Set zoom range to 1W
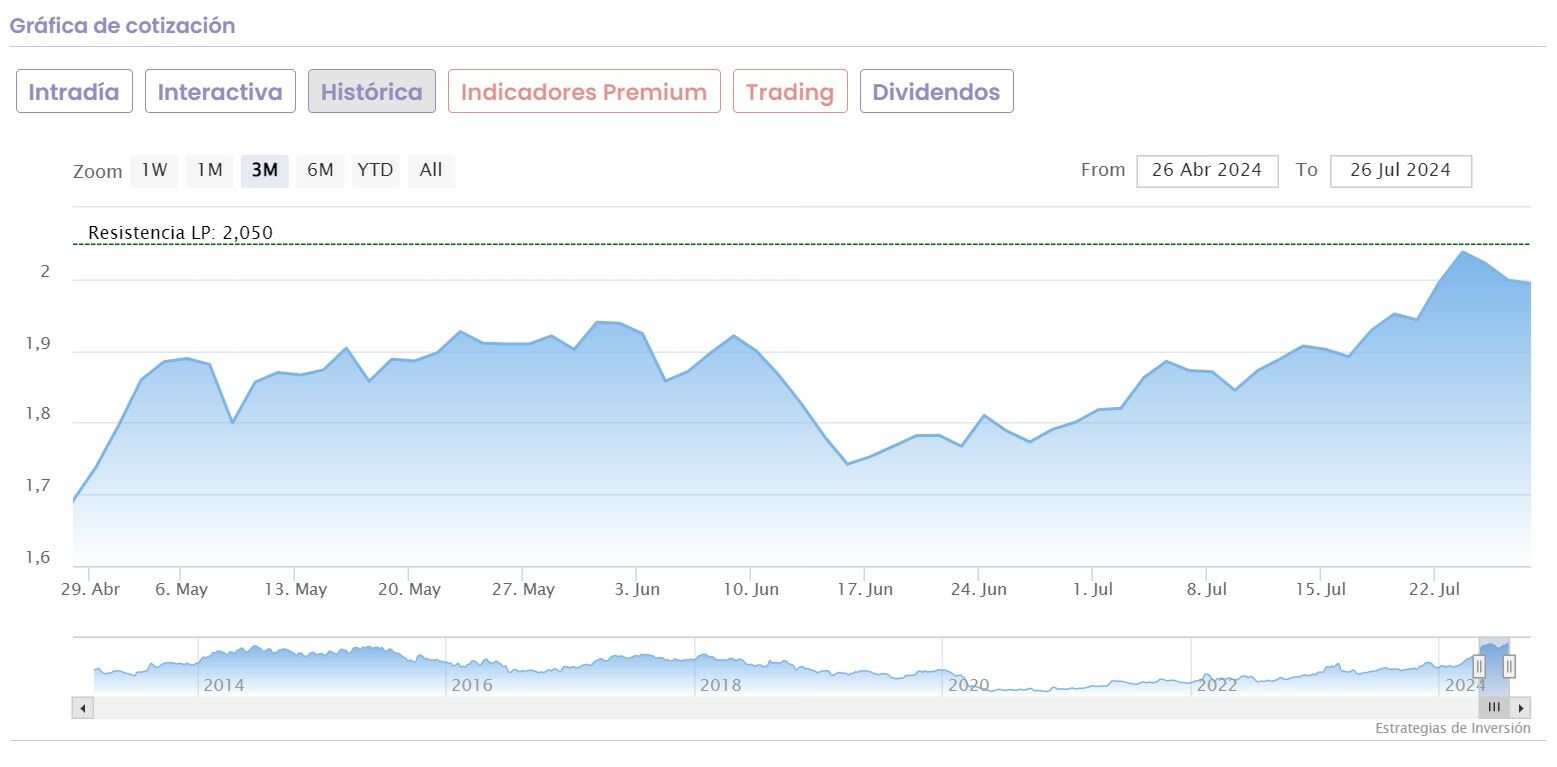1557x767 pixels. [x=154, y=171]
